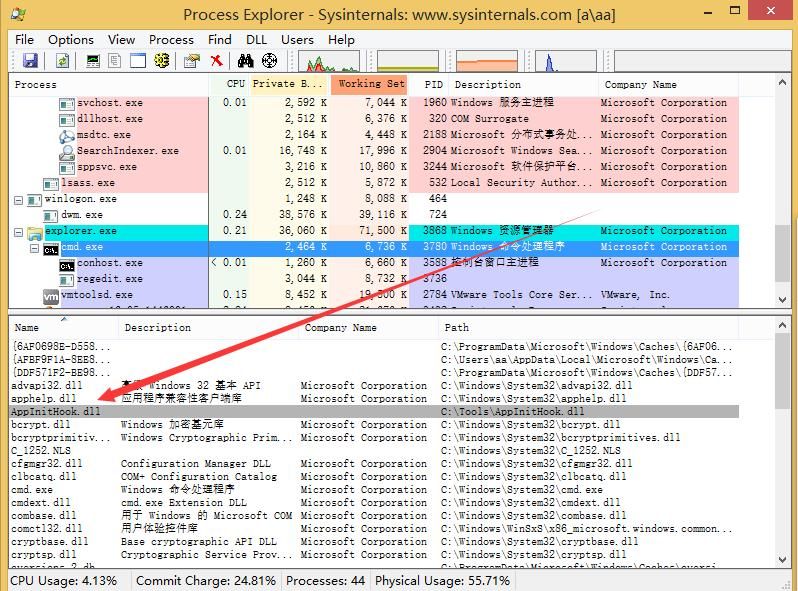798x591 pixels.
Task: Collapse the winlogon.exe tree node
Action: [18, 201]
